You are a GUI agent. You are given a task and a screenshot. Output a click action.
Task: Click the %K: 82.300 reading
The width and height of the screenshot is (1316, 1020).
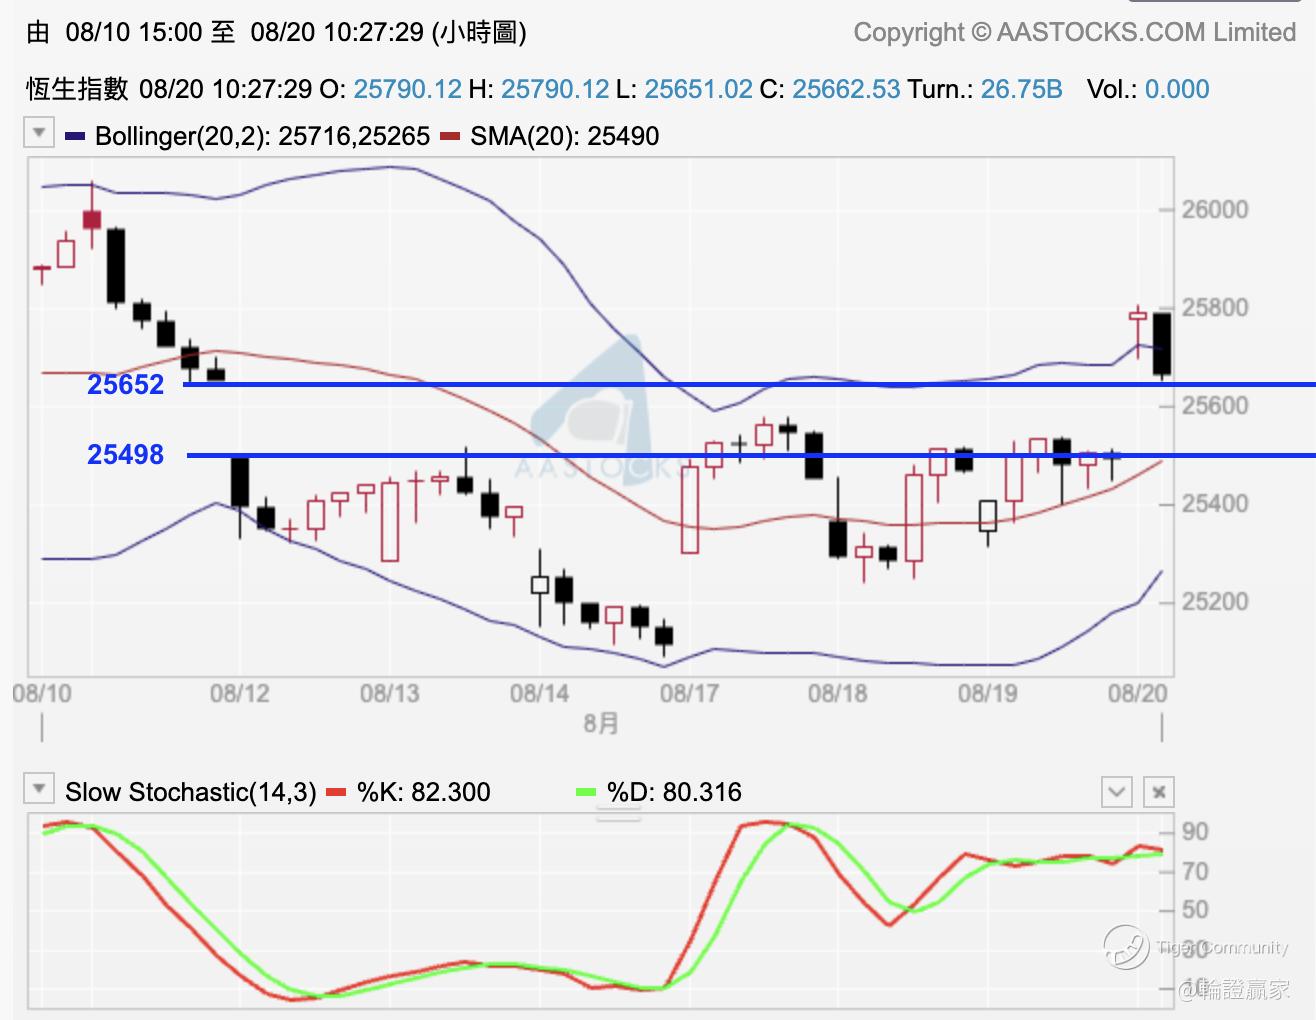pyautogui.click(x=424, y=793)
